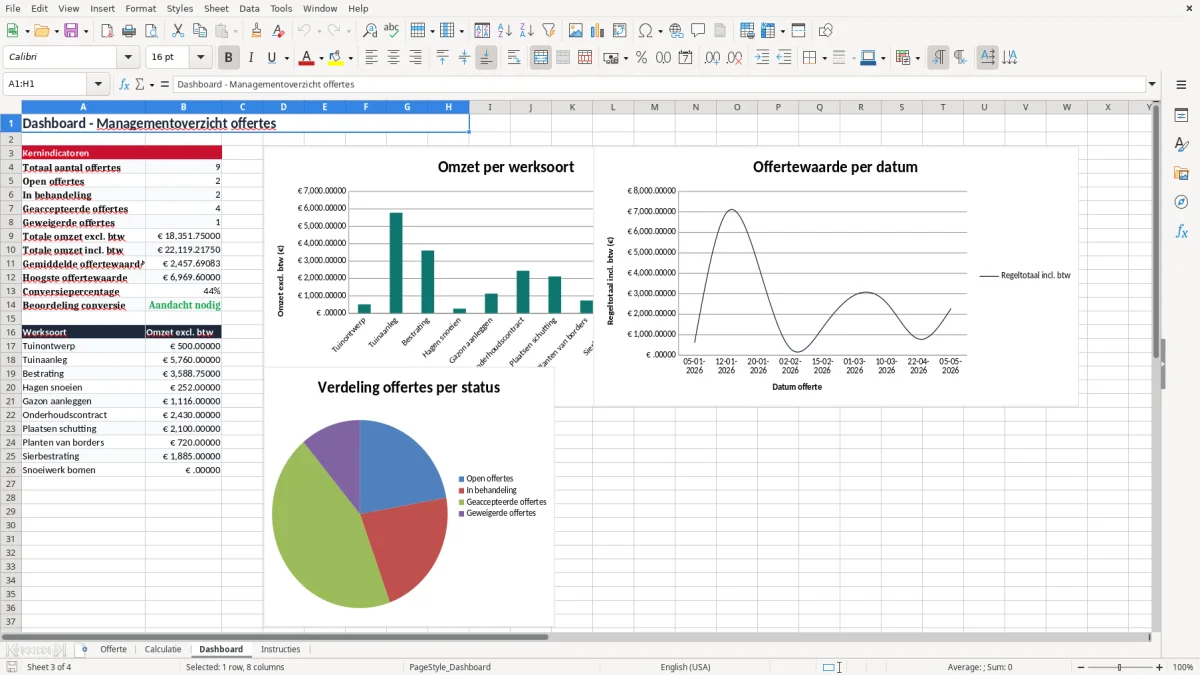Image resolution: width=1200 pixels, height=675 pixels.
Task: Open the Sheet menu
Action: pos(216,8)
